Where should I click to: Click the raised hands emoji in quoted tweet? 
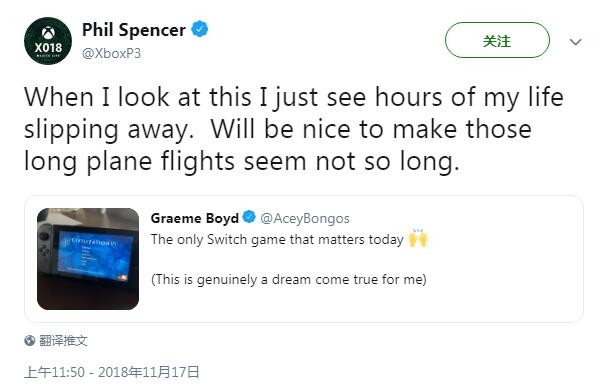(x=418, y=238)
